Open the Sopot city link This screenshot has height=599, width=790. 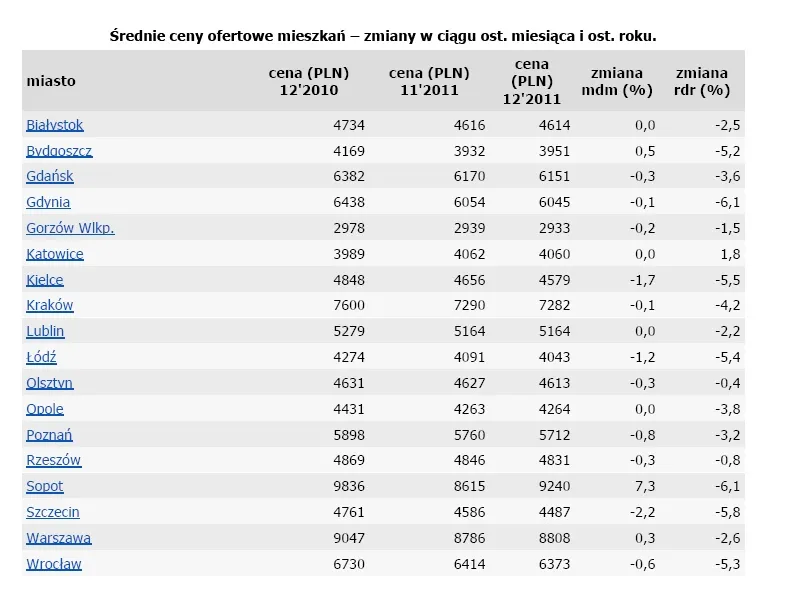(45, 486)
